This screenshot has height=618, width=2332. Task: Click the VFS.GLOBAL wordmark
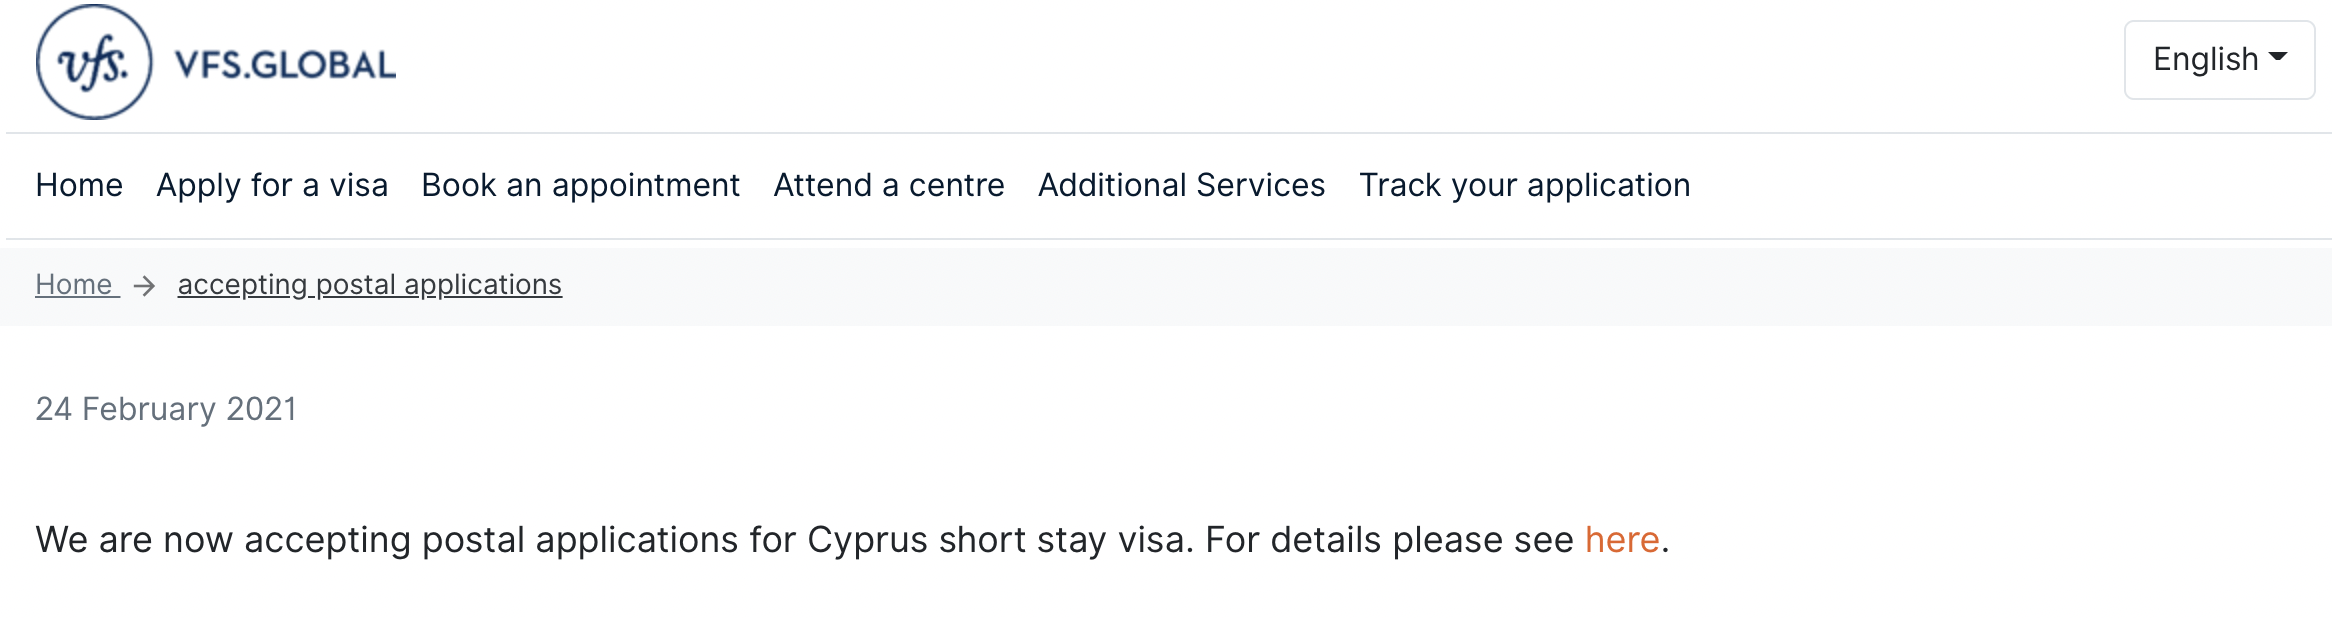coord(285,65)
